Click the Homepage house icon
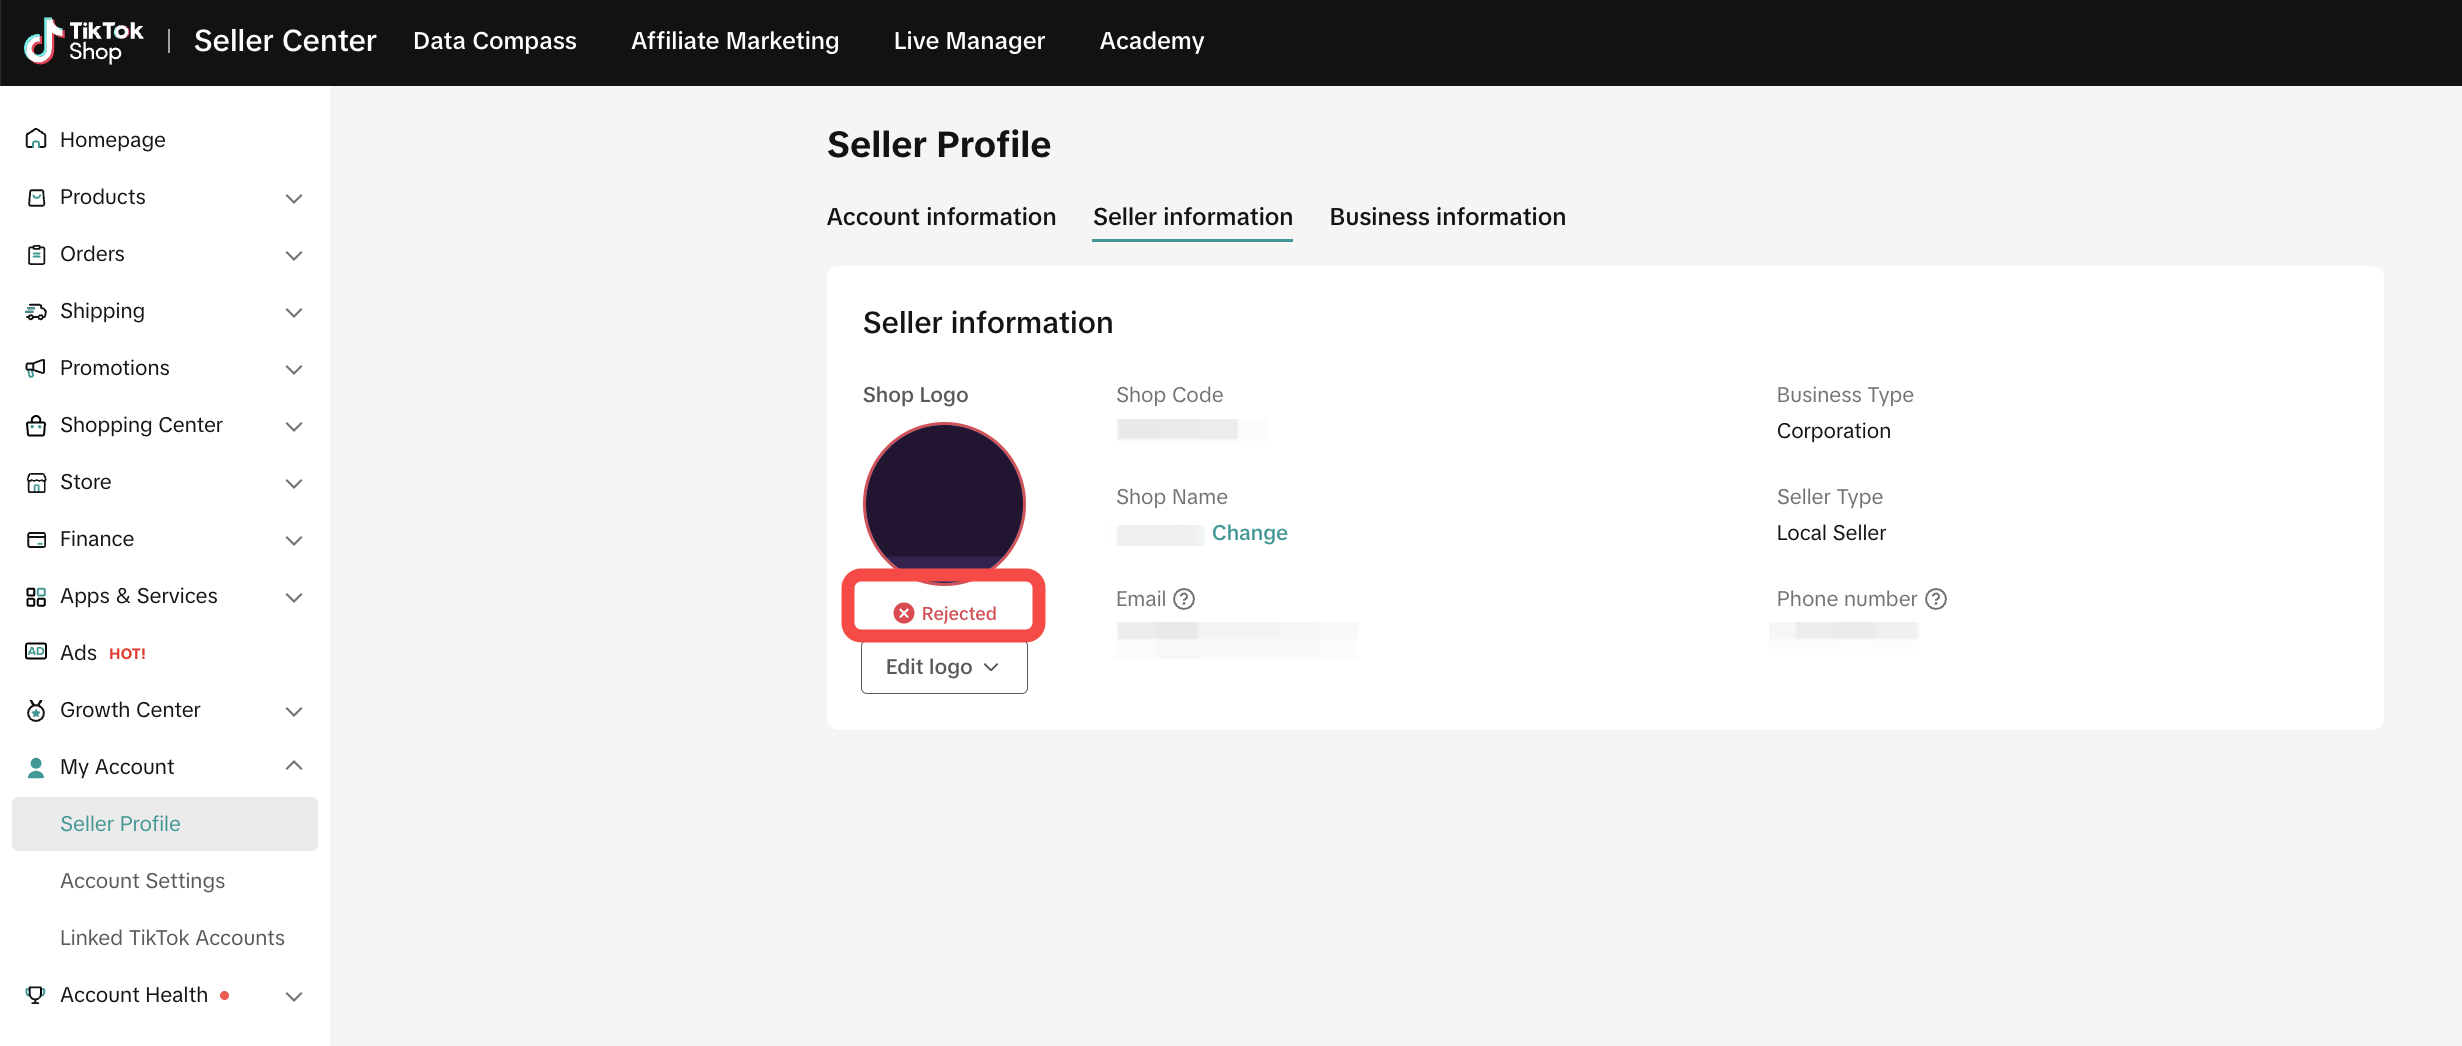The width and height of the screenshot is (2462, 1046). [36, 139]
